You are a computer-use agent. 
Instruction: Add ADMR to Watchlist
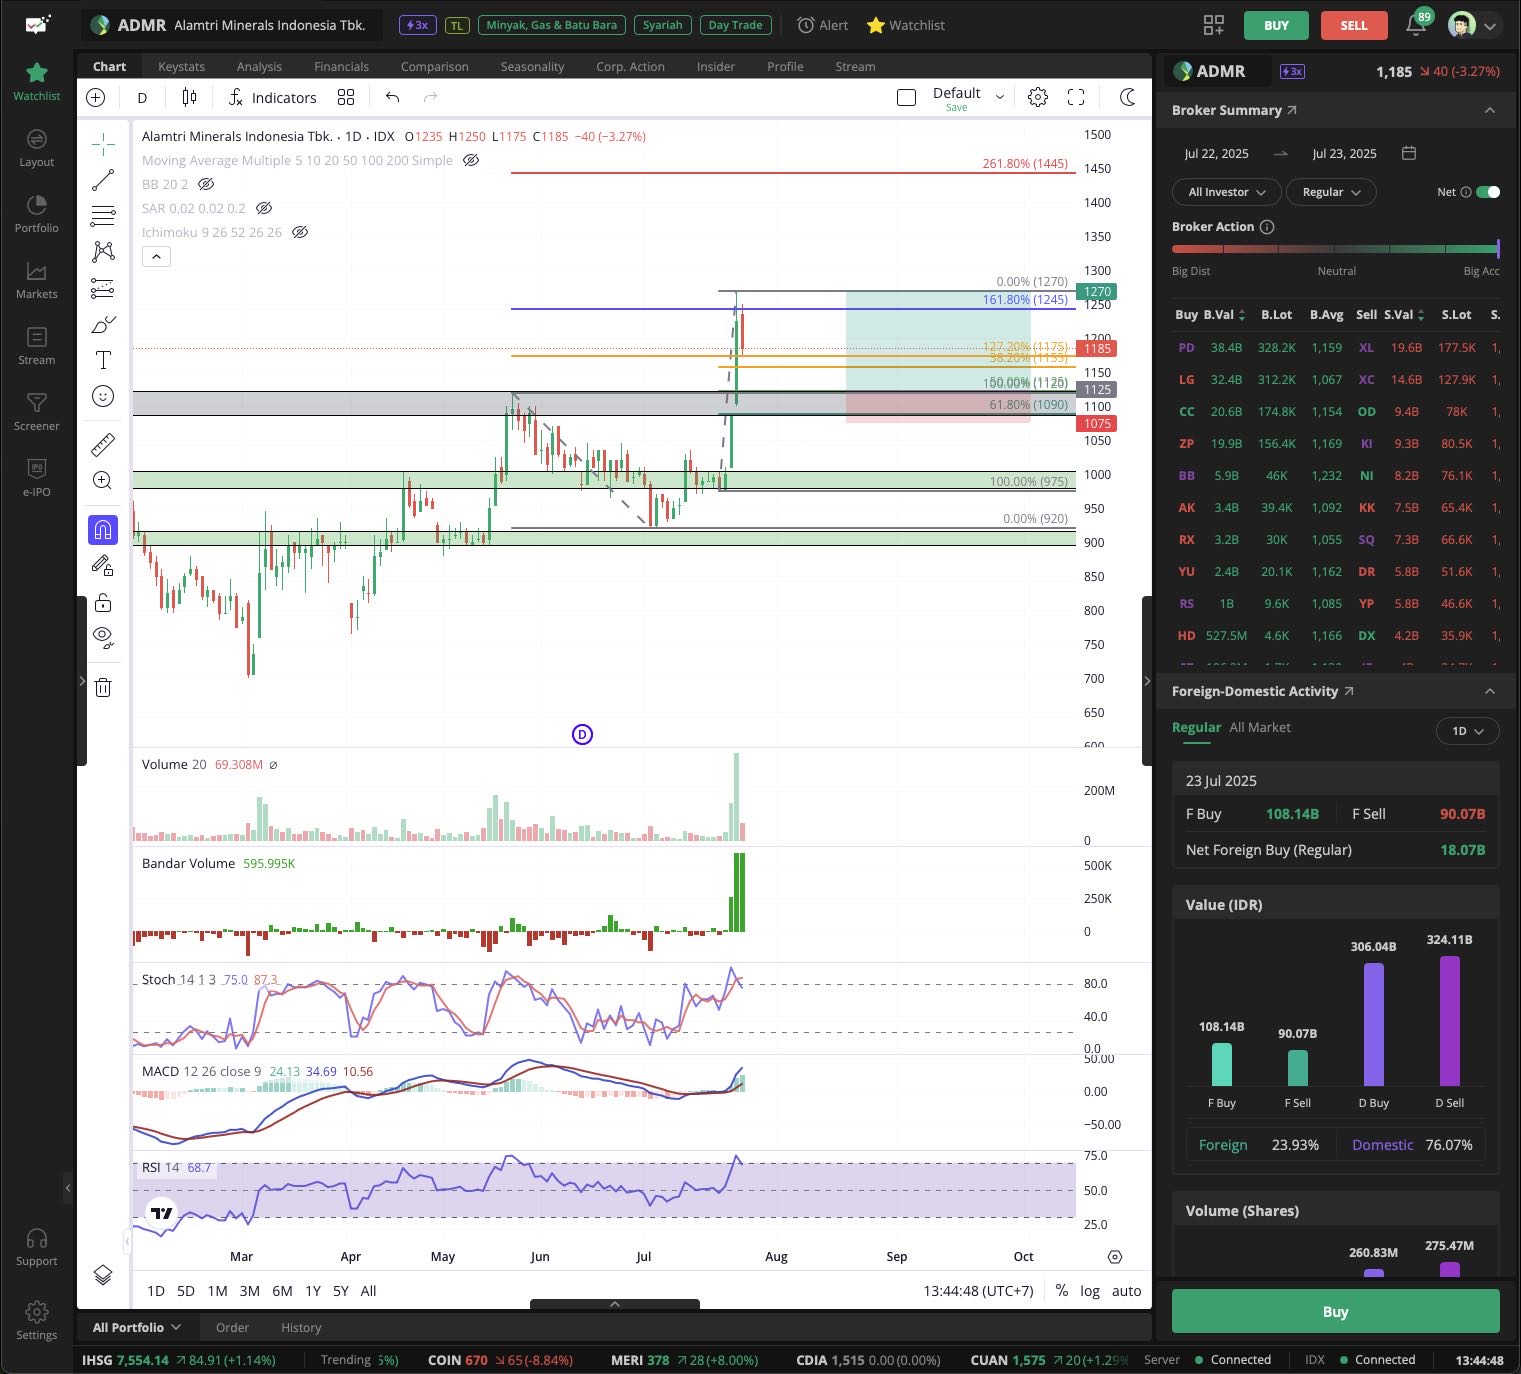(x=905, y=25)
